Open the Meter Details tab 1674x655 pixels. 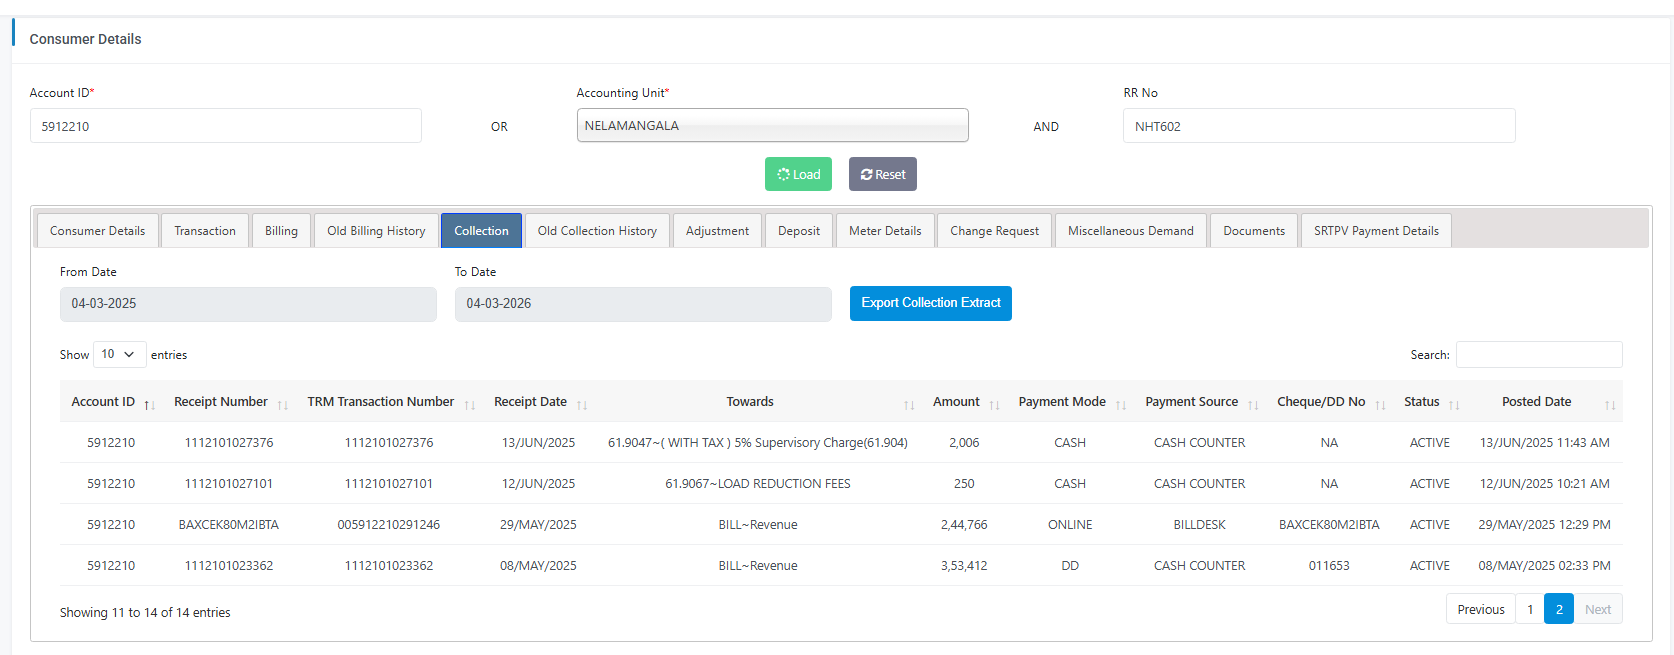tap(885, 231)
